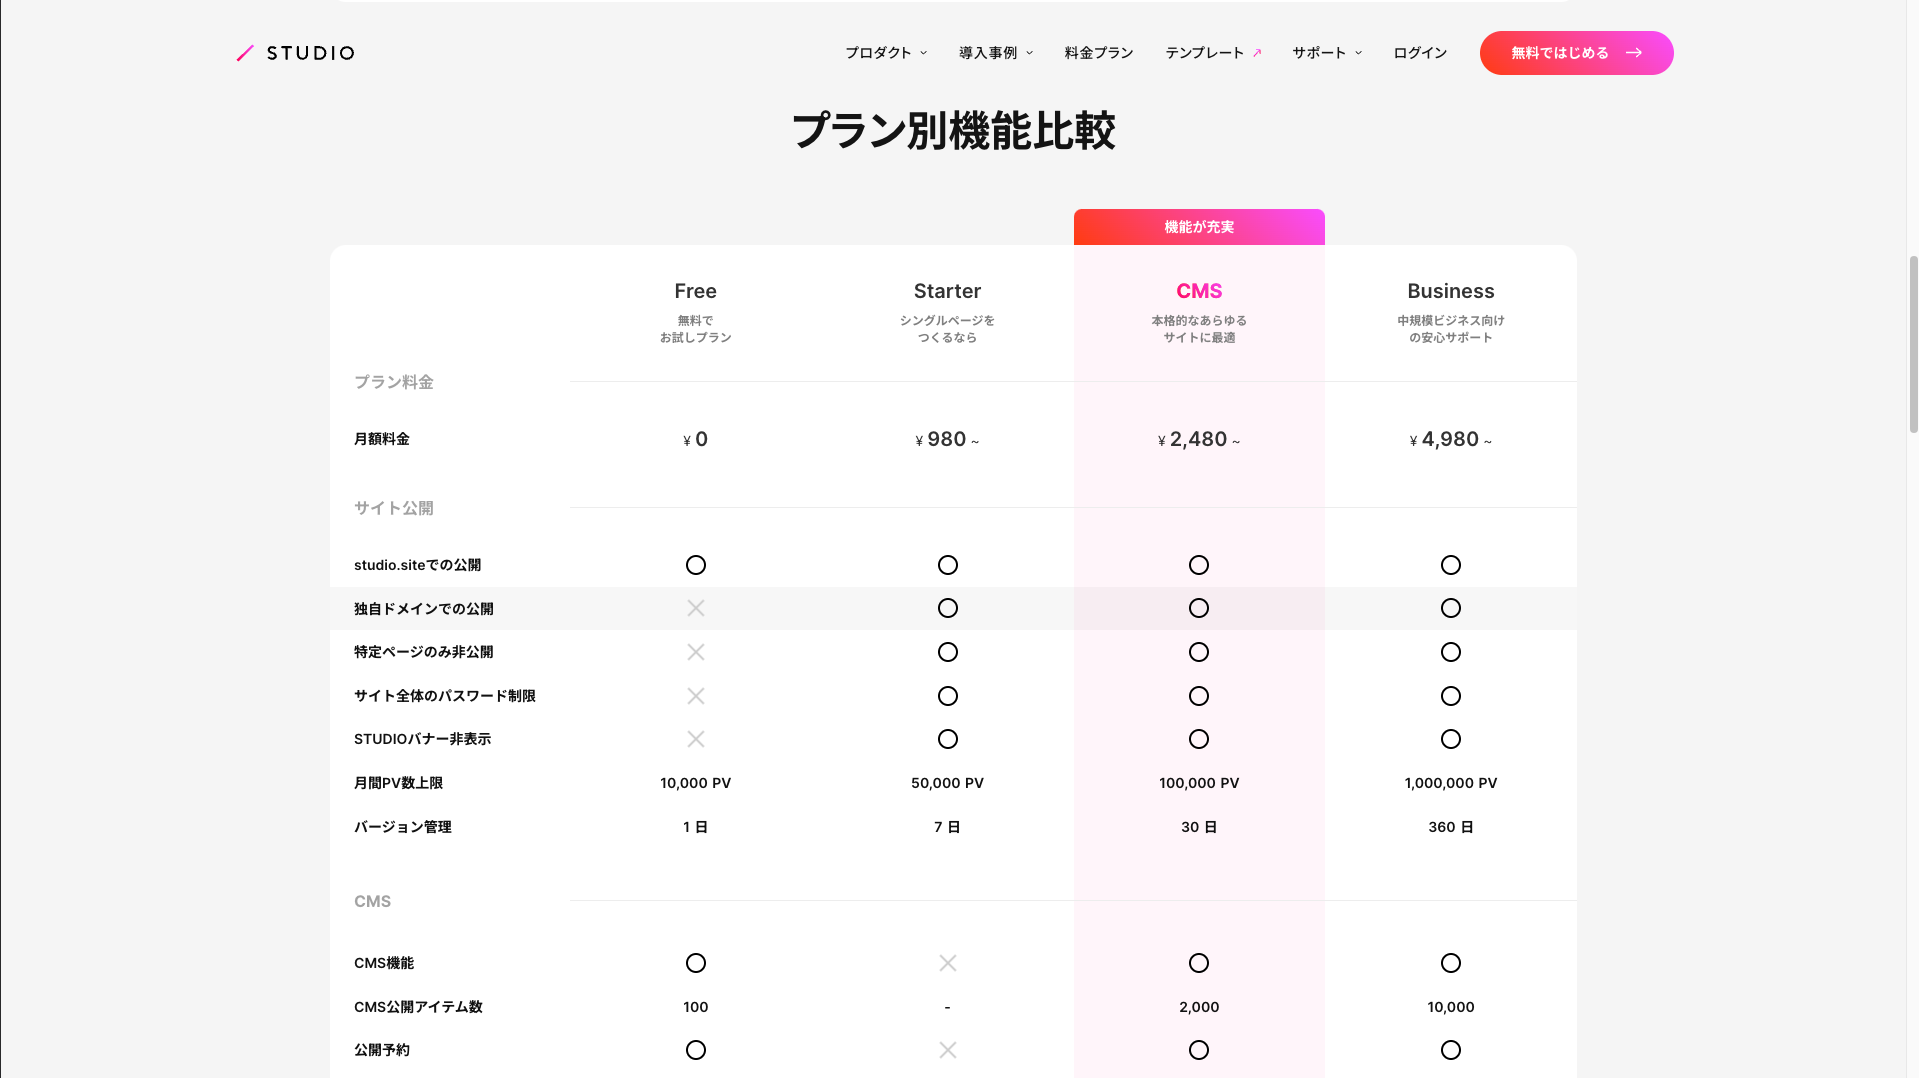Viewport: 1919px width, 1078px height.
Task: Click 無料ではじめる button
Action: pos(1576,53)
